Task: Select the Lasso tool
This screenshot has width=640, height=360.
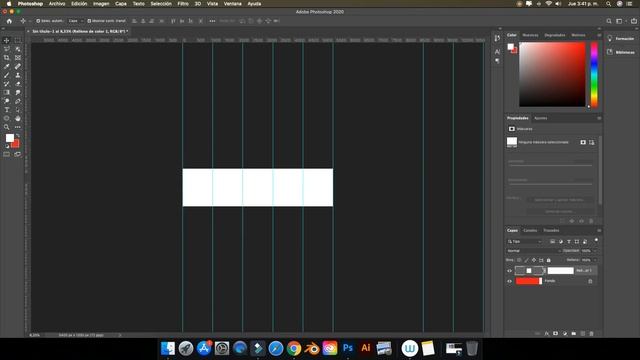Action: [7, 49]
